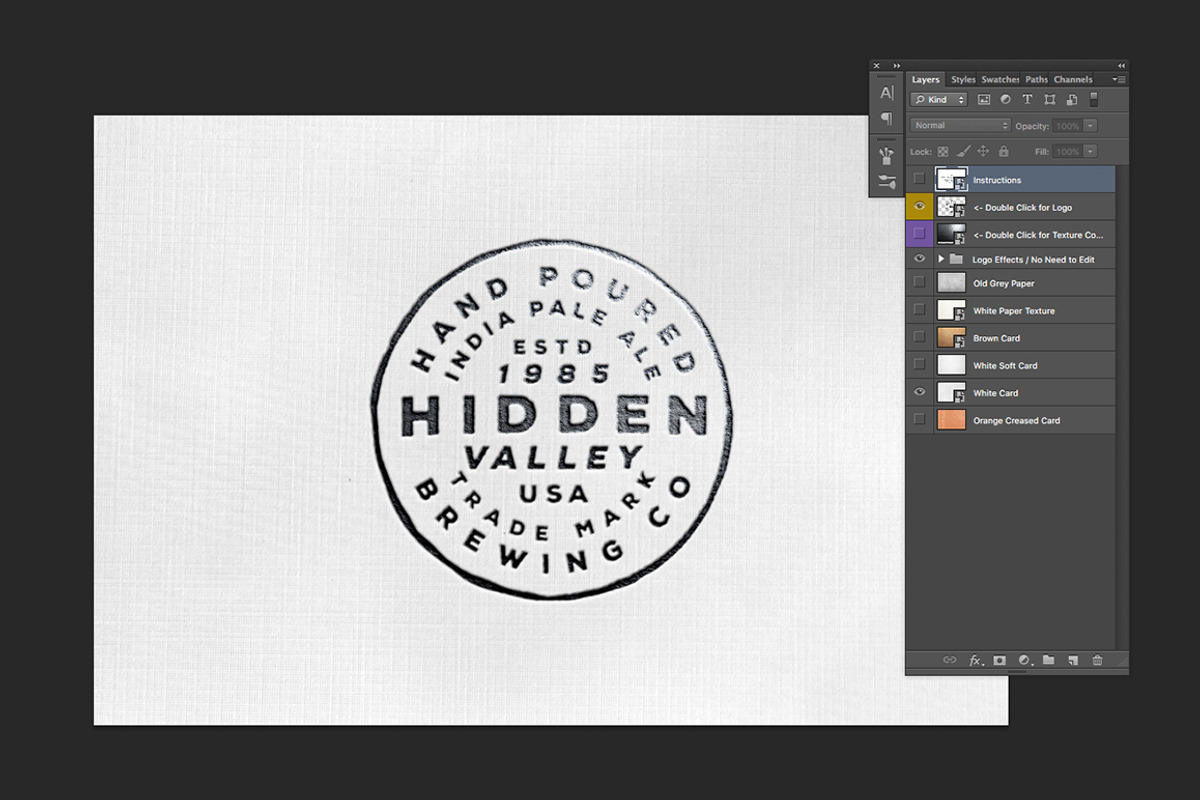This screenshot has height=800, width=1200.
Task: Collapse the panel with double-arrow icon
Action: click(1121, 65)
